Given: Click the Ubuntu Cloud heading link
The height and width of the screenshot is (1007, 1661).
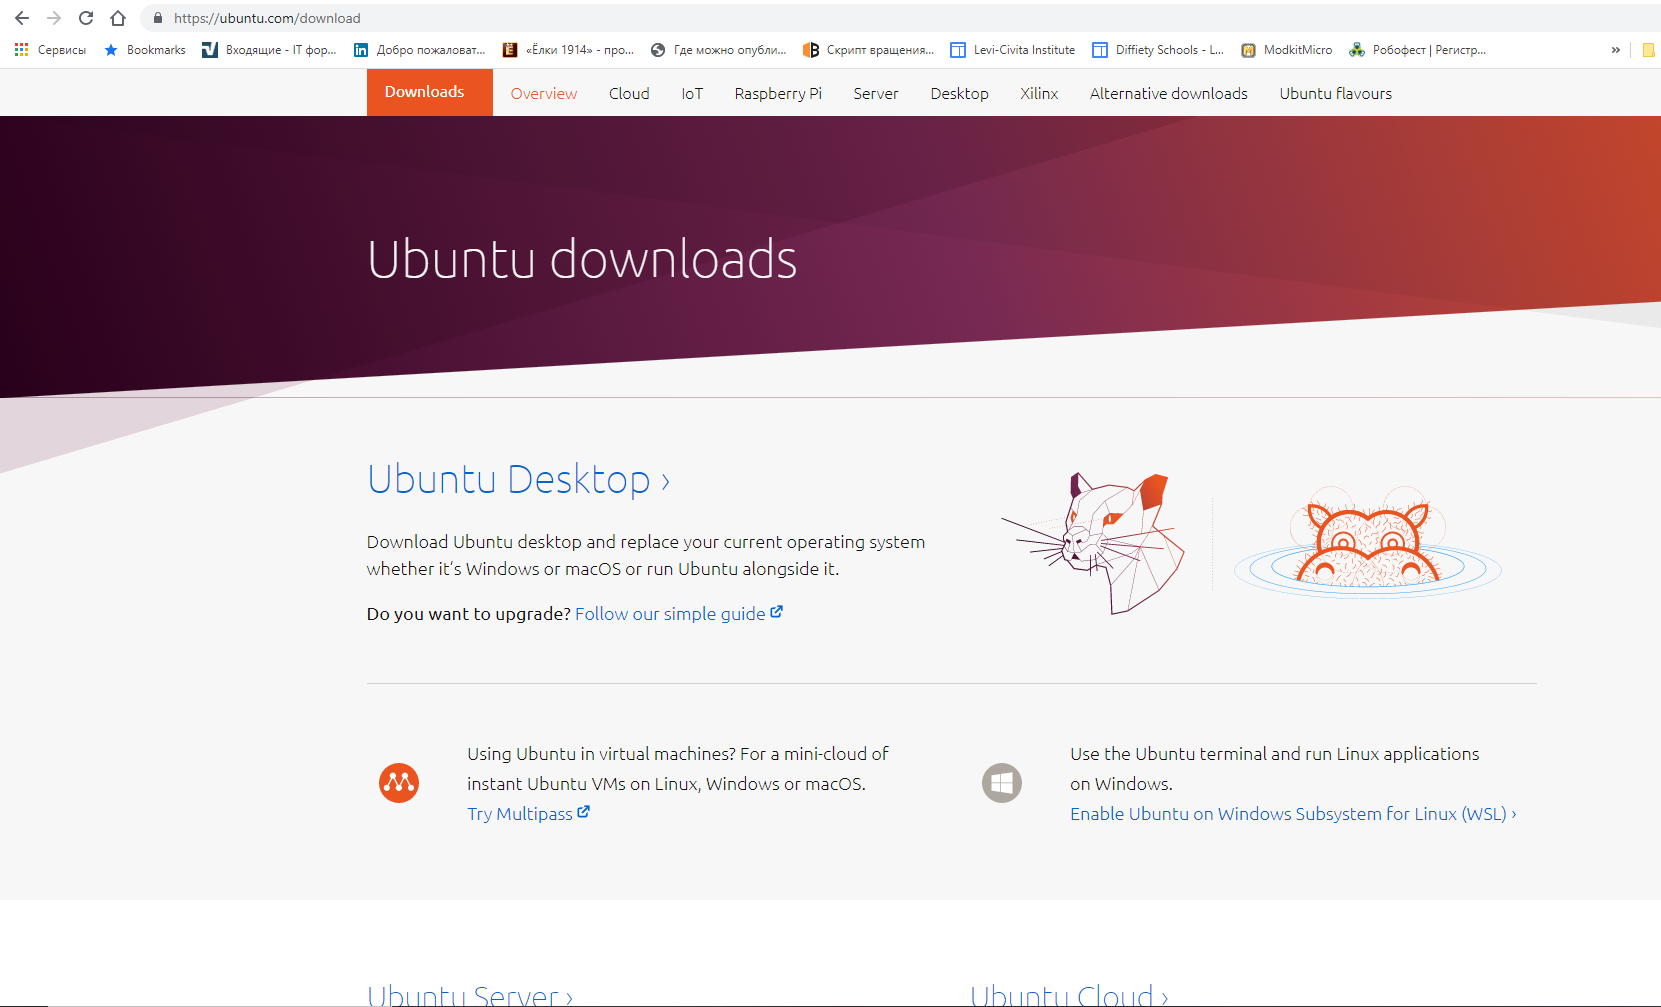Looking at the screenshot, I should (x=1069, y=996).
